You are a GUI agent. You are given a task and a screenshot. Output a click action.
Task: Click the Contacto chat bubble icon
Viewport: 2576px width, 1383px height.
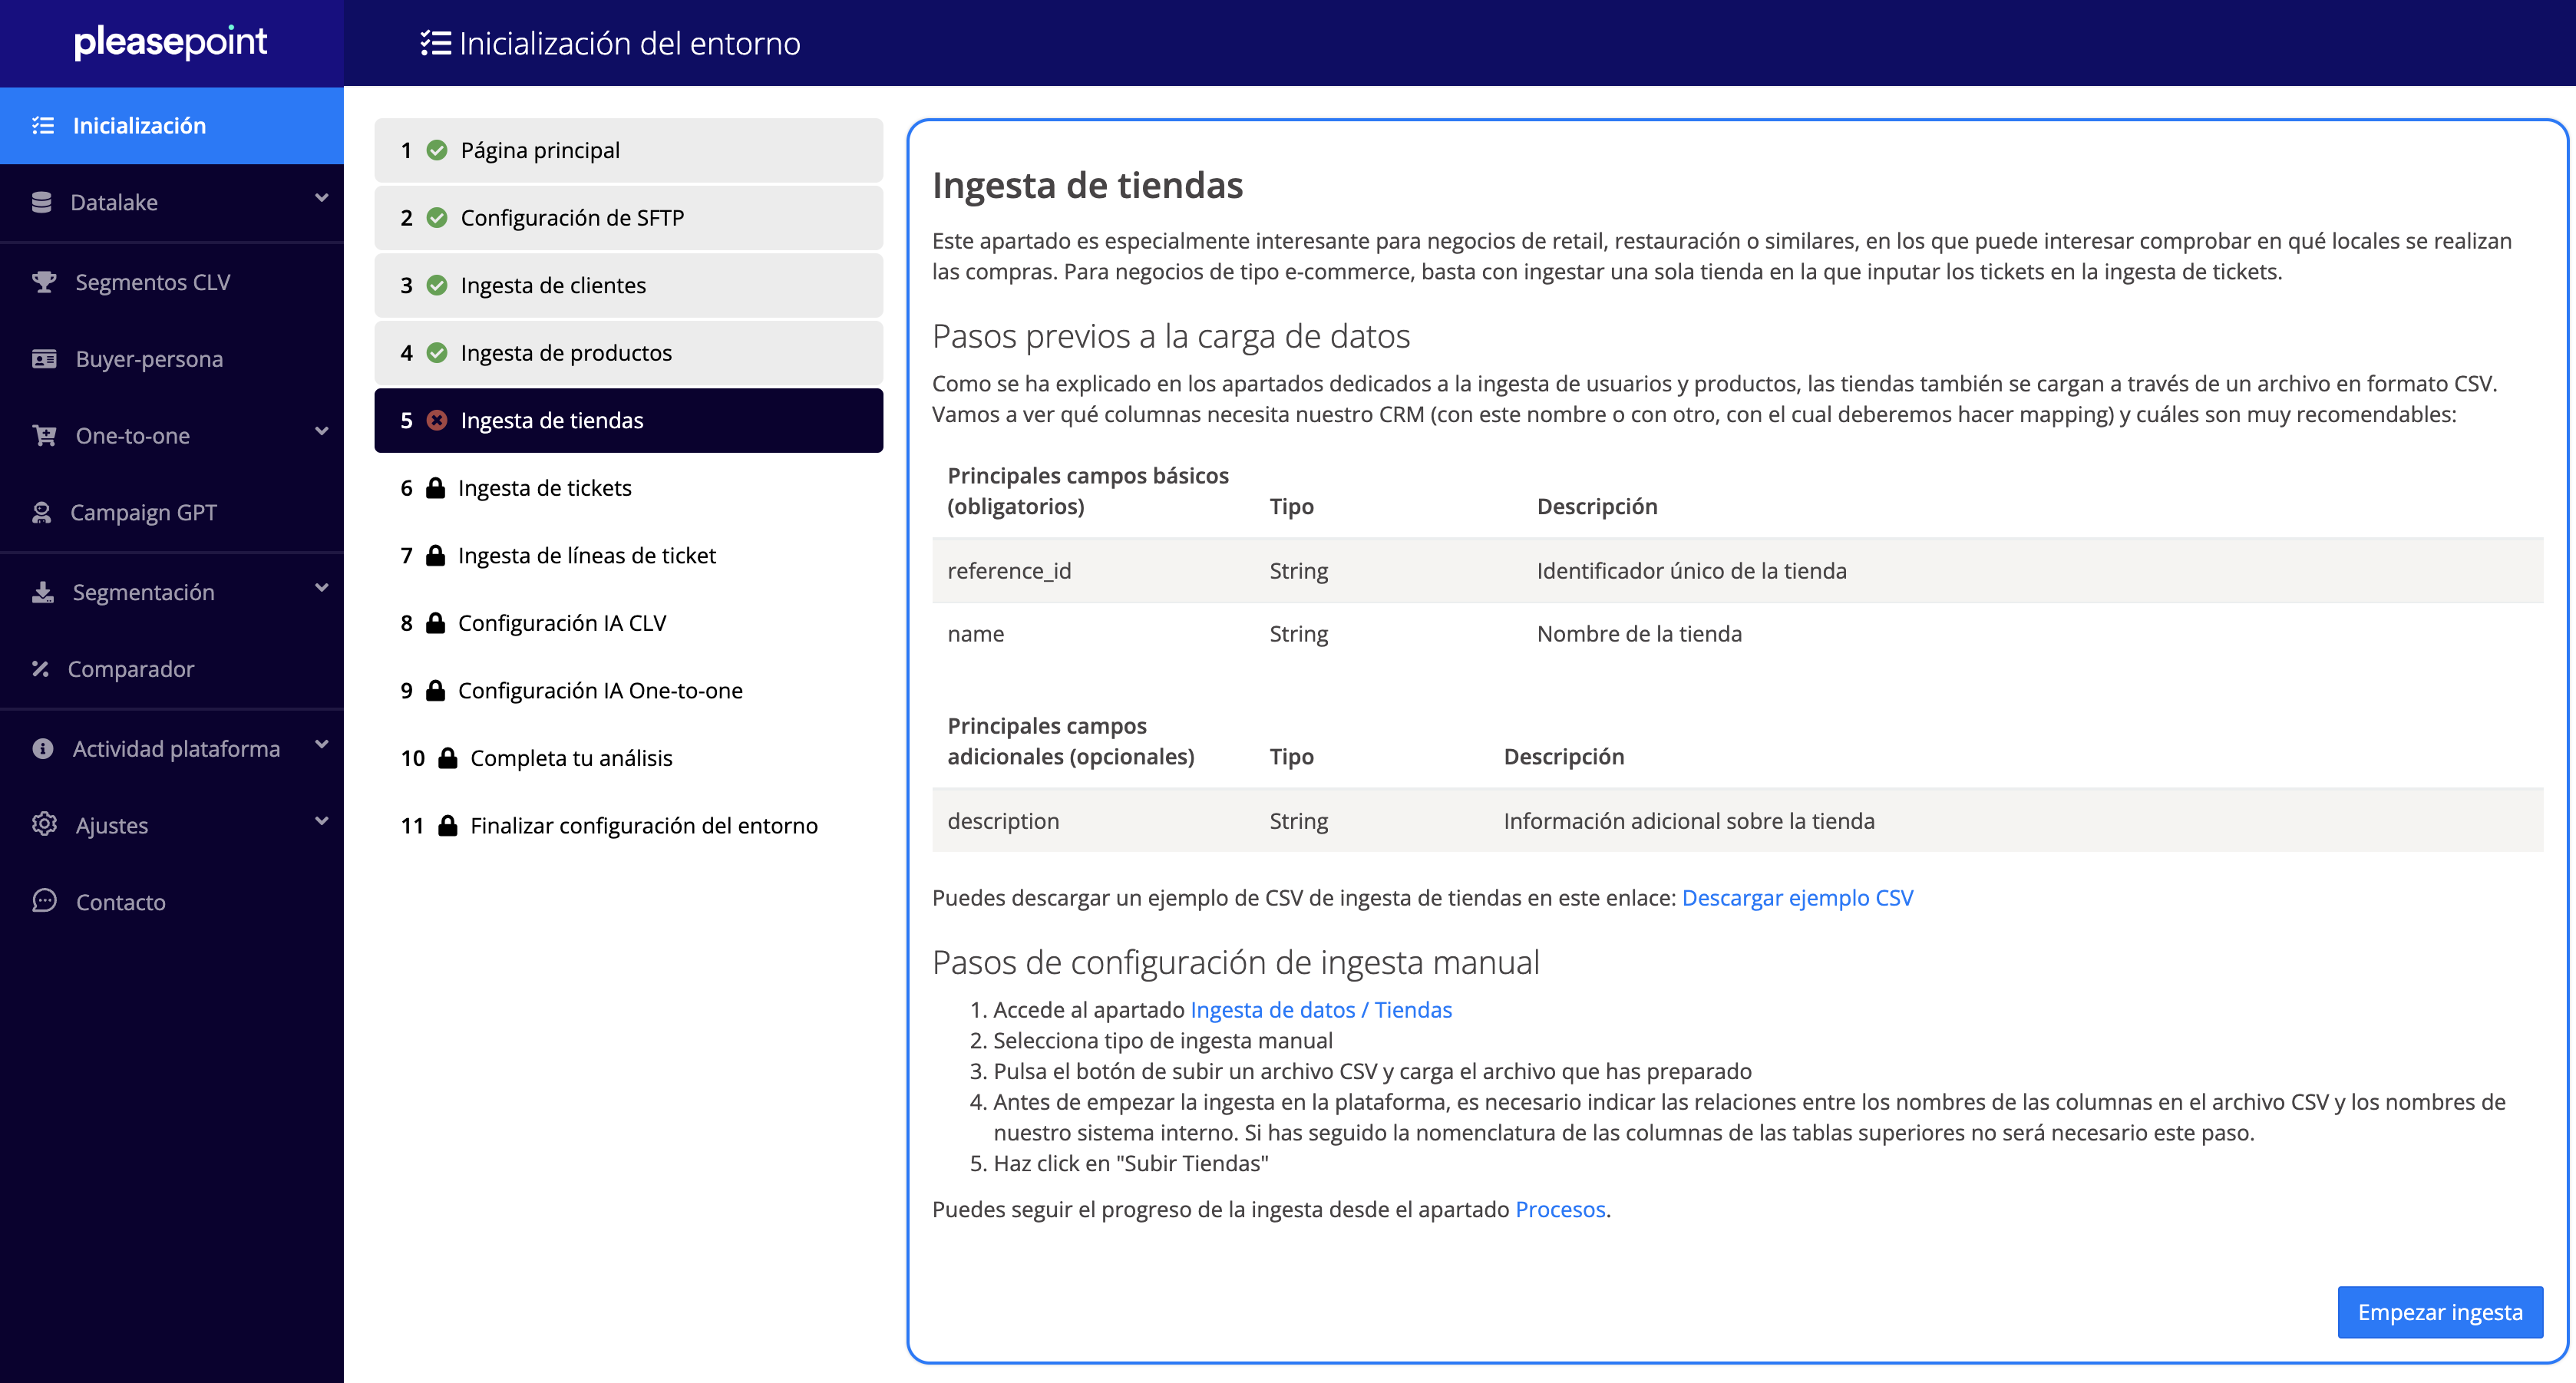coord(43,901)
